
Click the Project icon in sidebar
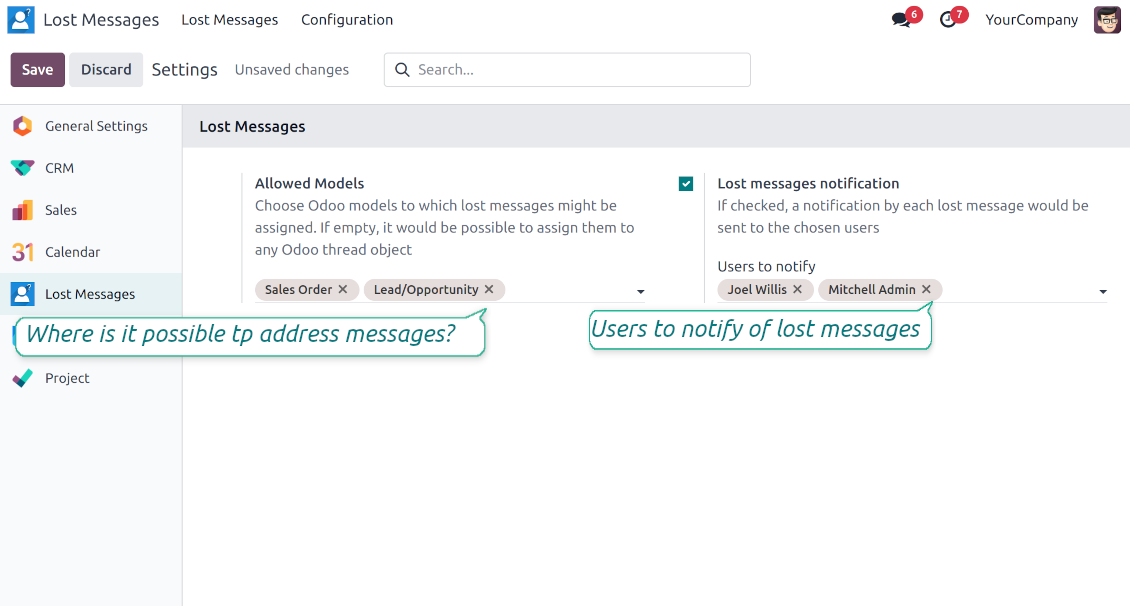click(x=22, y=378)
